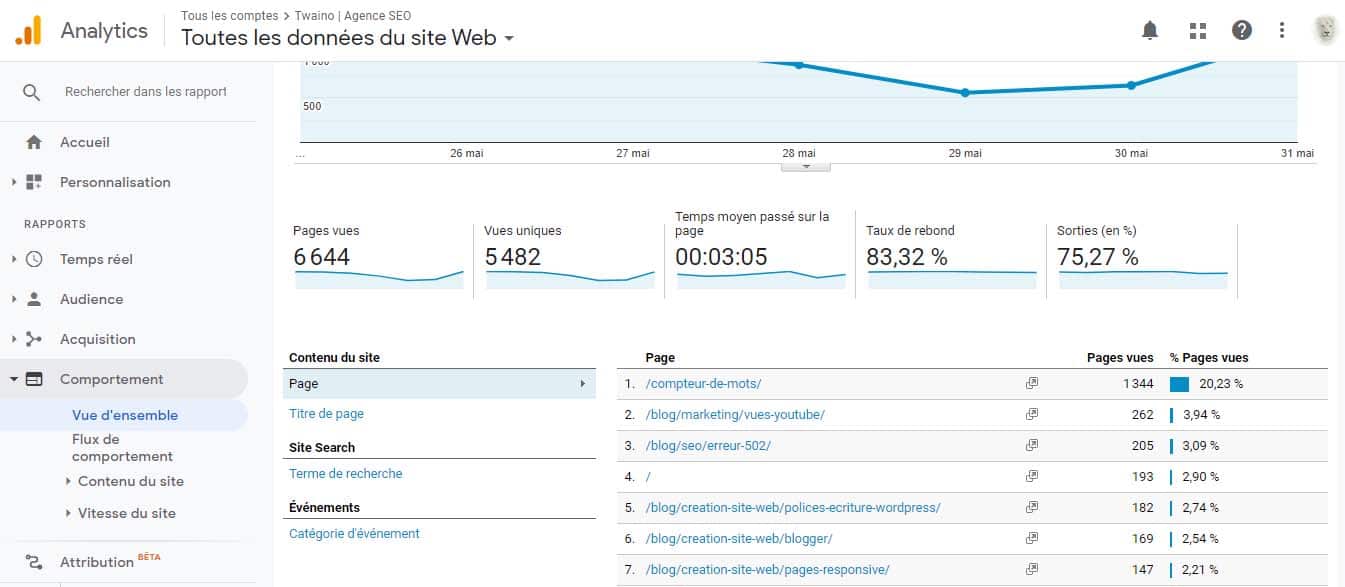Expand the Personnalisation section arrow
Image resolution: width=1345 pixels, height=587 pixels.
(x=14, y=182)
